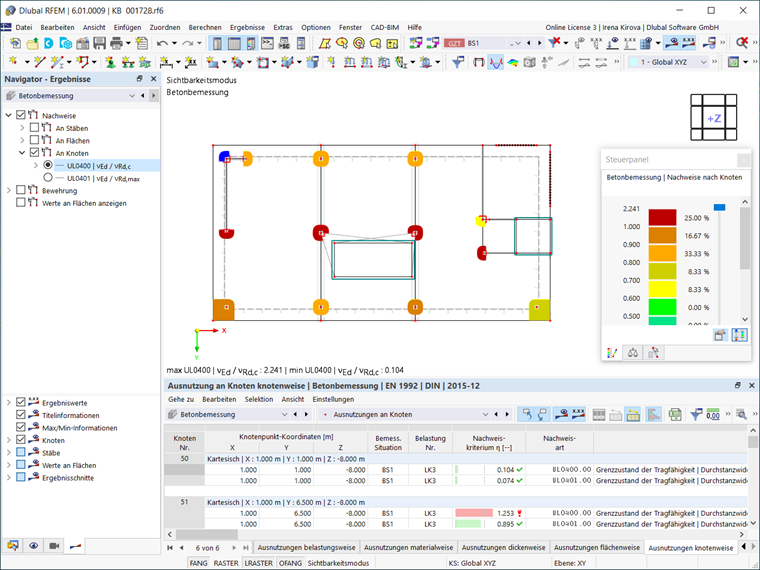The height and width of the screenshot is (570, 760).
Task: Expand the An Stäben tree node
Action: point(22,128)
